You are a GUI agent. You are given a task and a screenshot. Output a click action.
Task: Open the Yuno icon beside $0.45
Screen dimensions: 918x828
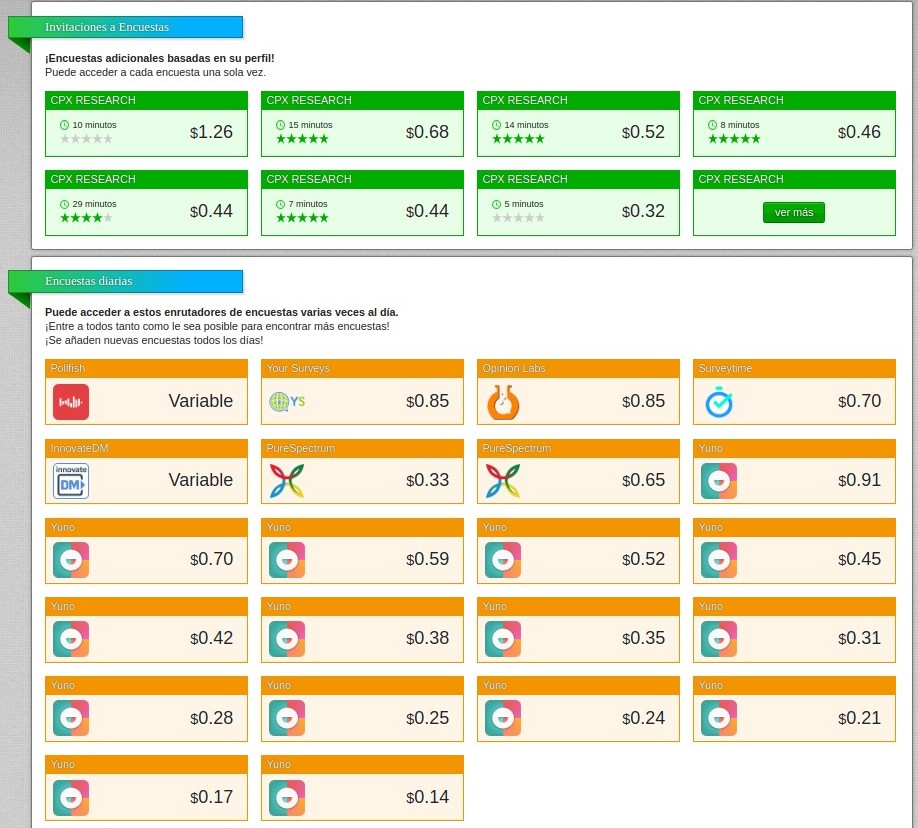719,560
